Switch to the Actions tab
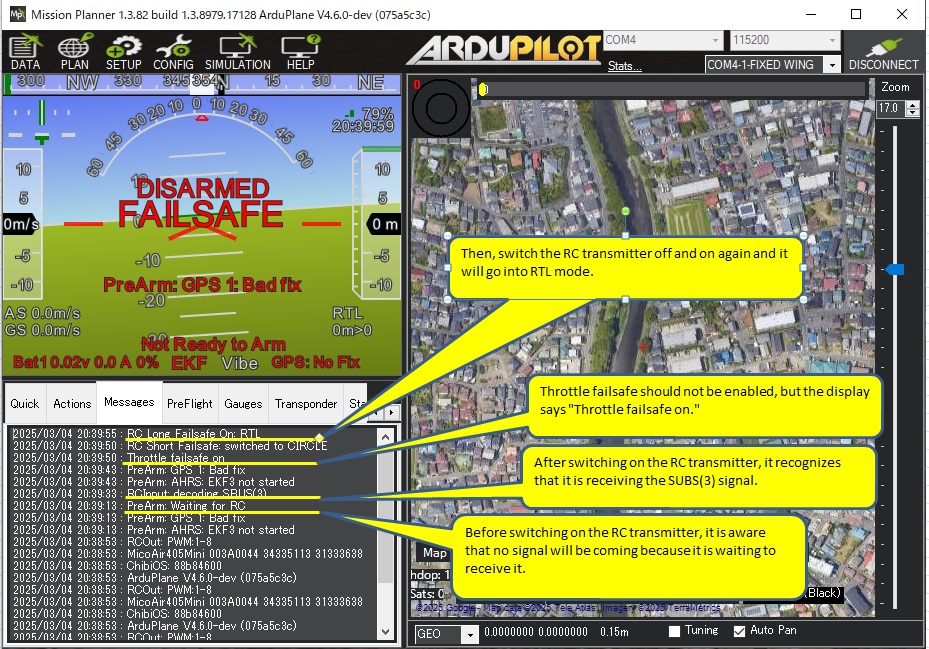 click(x=72, y=404)
